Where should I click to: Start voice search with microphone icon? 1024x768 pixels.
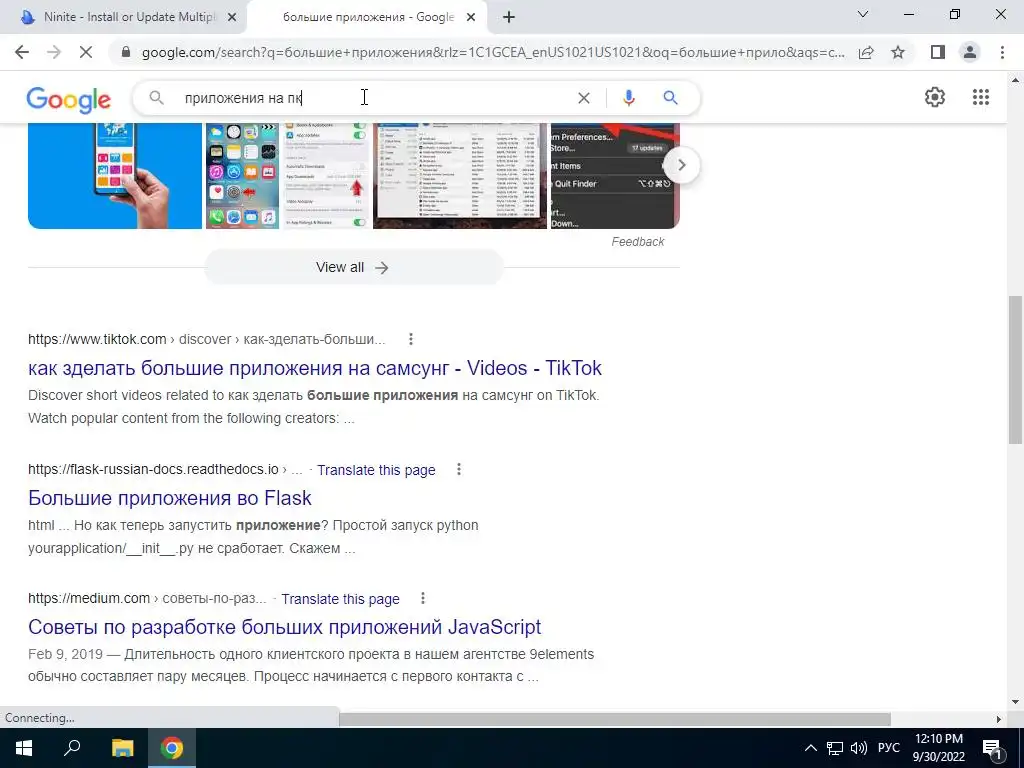pos(629,98)
